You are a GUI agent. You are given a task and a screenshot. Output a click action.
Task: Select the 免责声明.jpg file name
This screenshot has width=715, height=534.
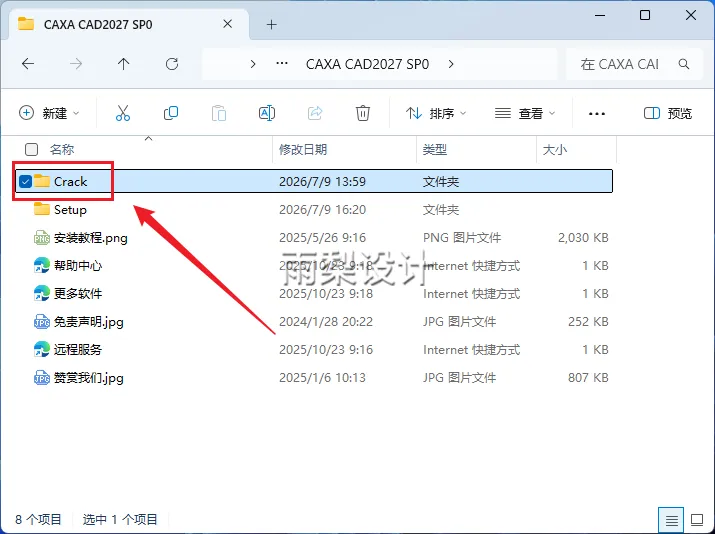point(89,321)
